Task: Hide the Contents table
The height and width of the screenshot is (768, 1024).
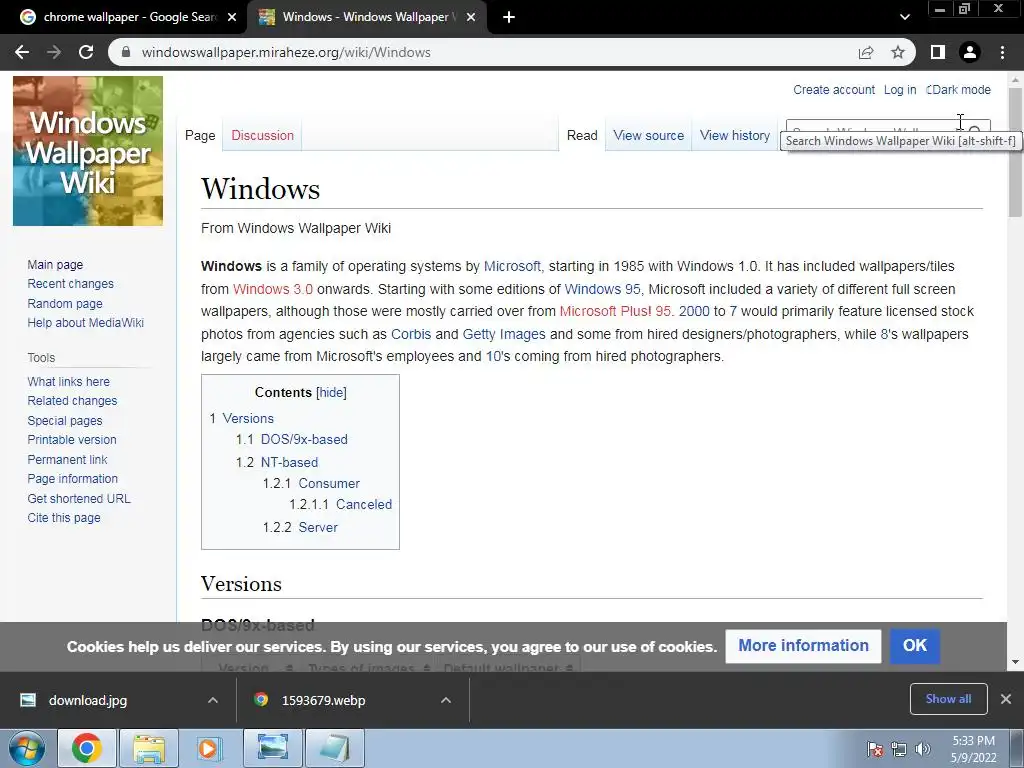Action: pos(331,392)
